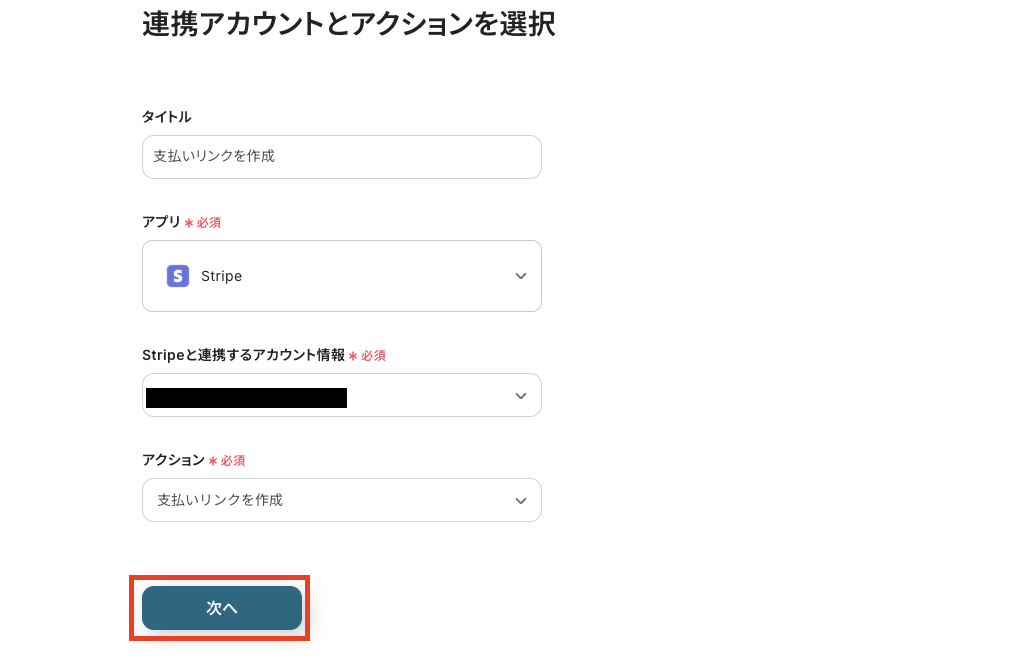Click inside the タイトル input field
The image size is (1014, 672).
(x=342, y=156)
